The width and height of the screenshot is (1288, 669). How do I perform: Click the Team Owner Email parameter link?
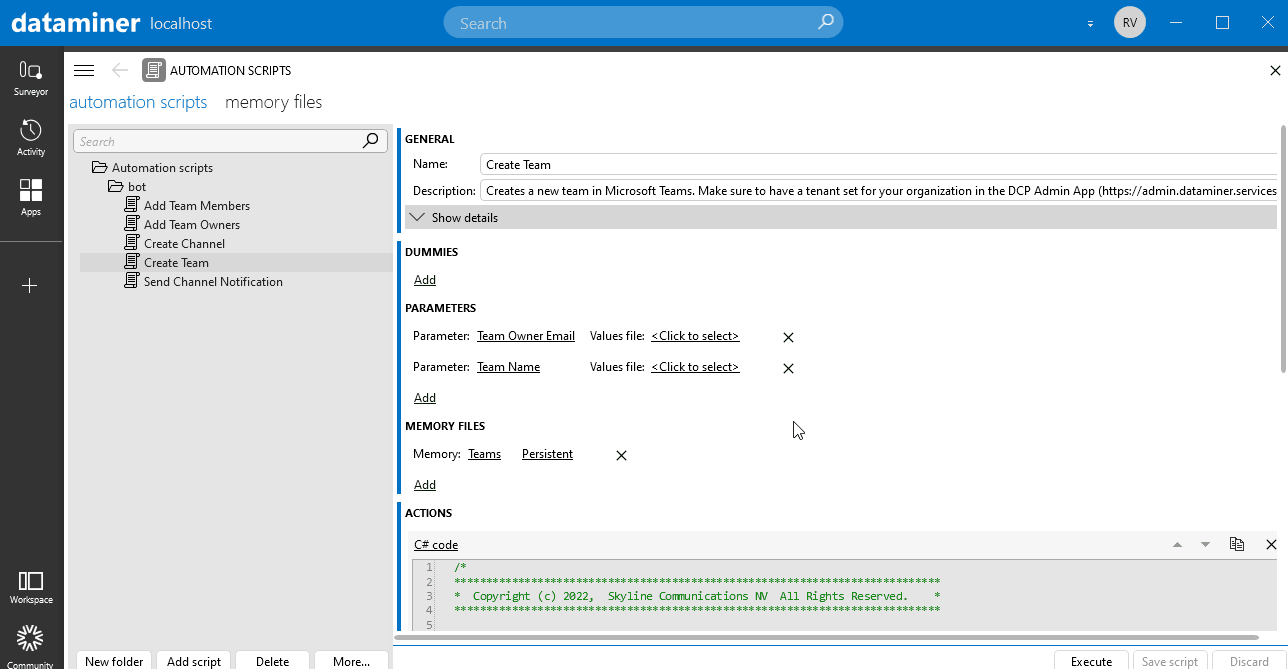coord(526,336)
